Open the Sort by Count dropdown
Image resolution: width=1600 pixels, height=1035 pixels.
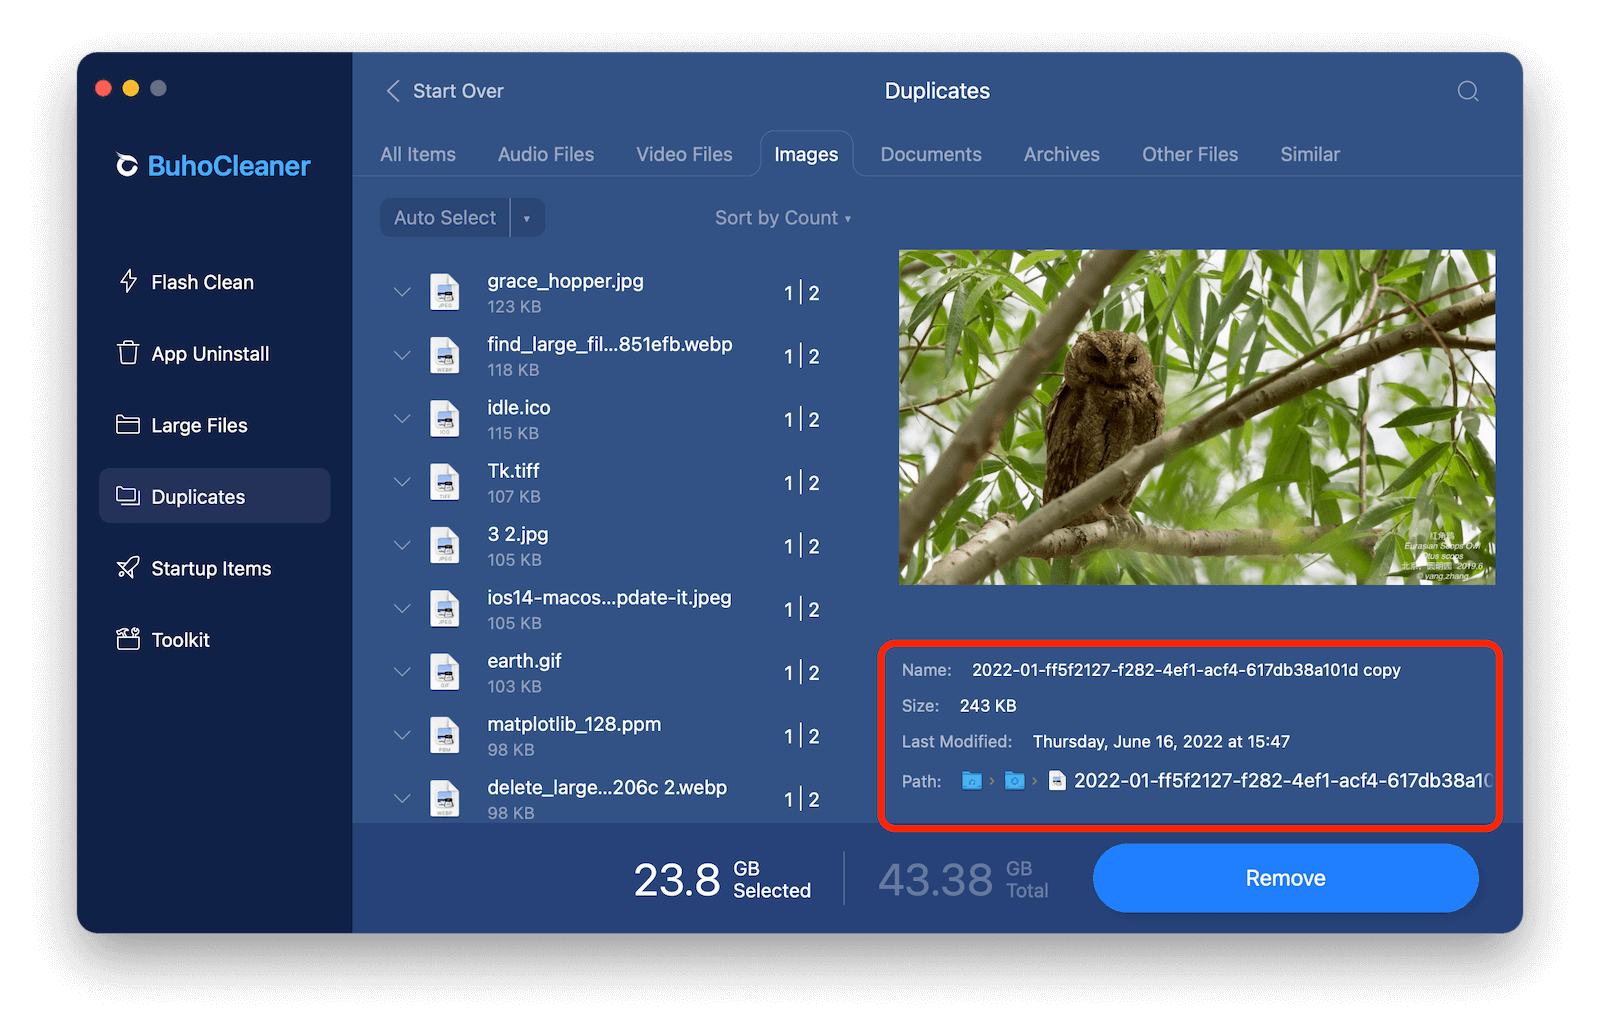pyautogui.click(x=782, y=218)
